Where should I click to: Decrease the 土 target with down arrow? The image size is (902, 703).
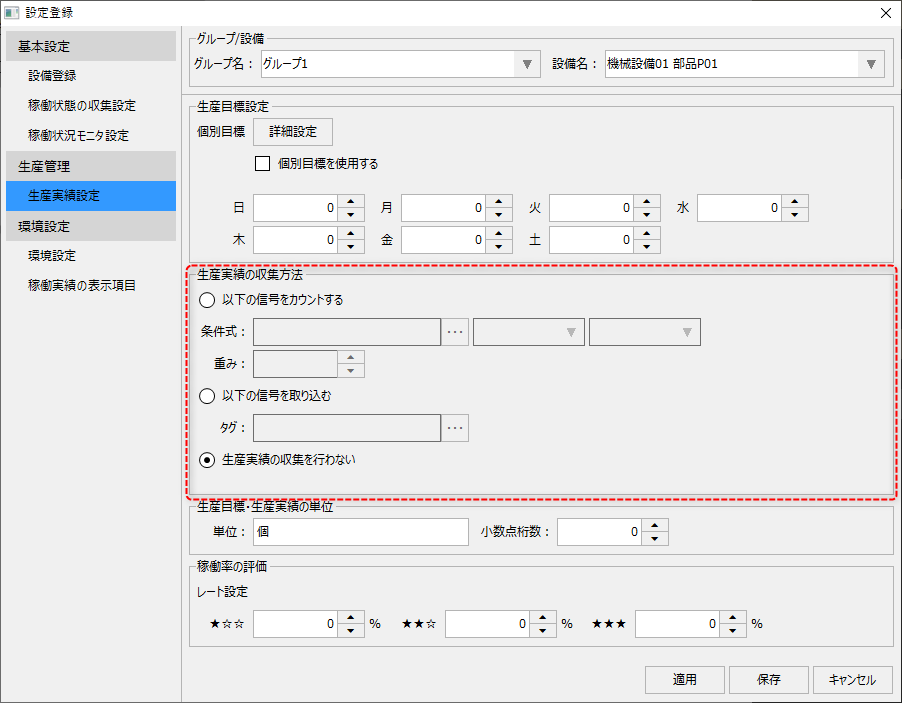(647, 245)
